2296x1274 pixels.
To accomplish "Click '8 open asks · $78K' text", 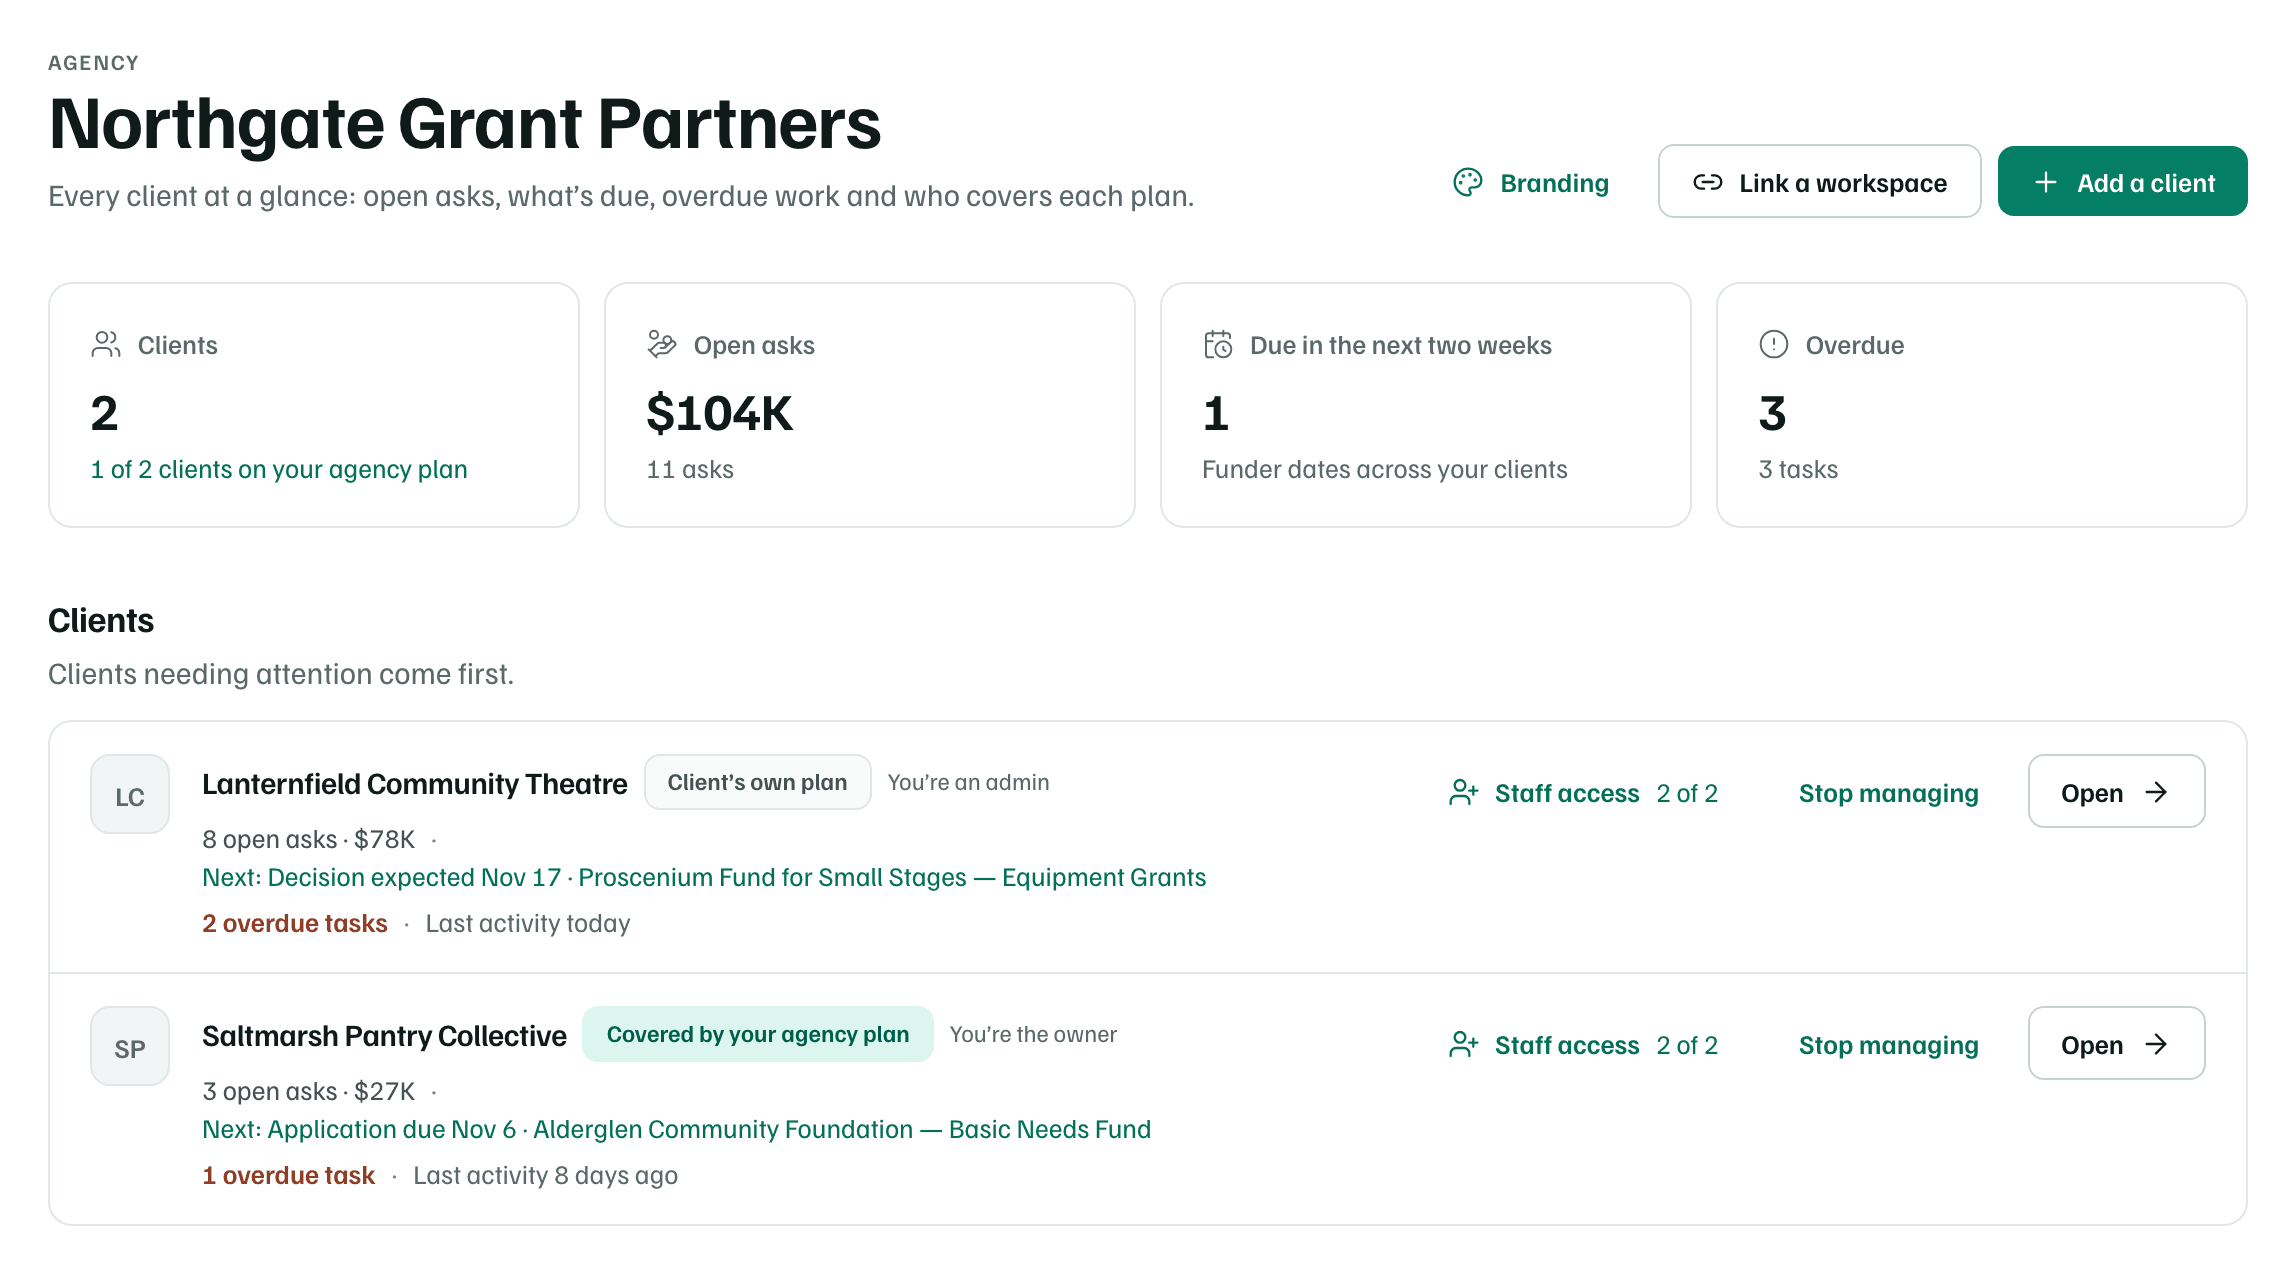I will click(308, 839).
